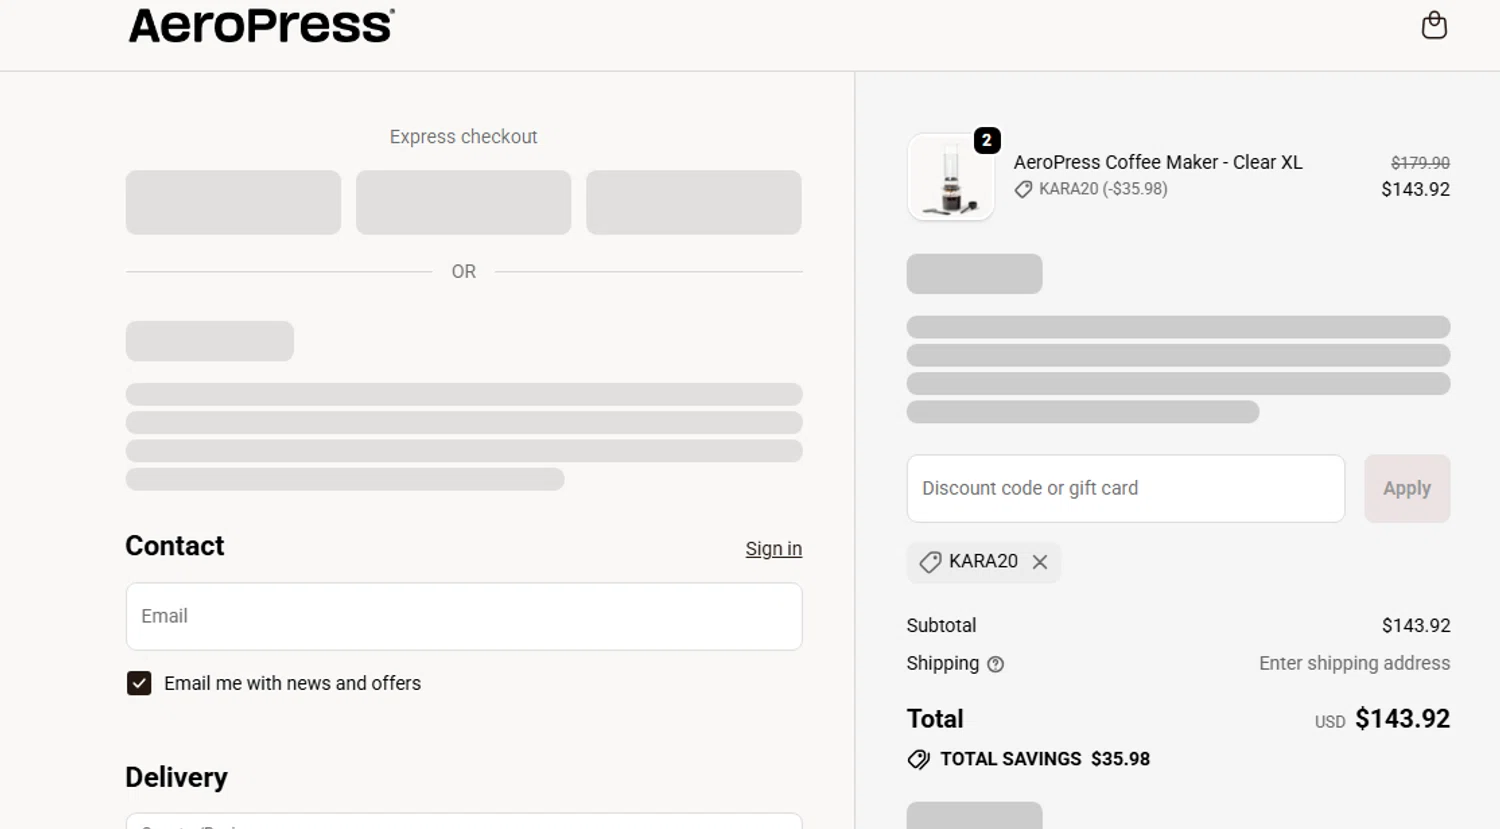Click the struck-through price $179.90

tap(1420, 162)
